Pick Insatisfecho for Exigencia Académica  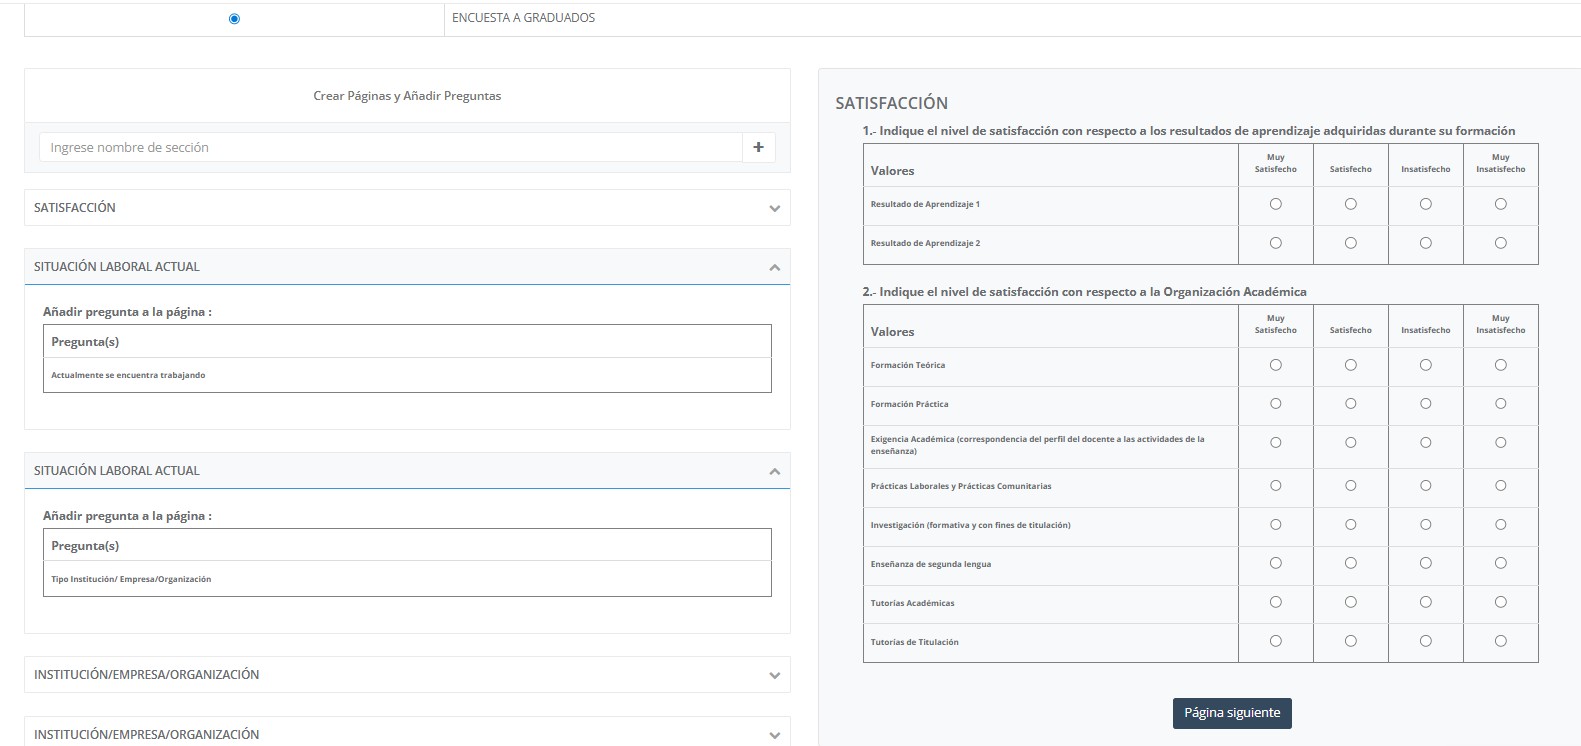coord(1425,443)
